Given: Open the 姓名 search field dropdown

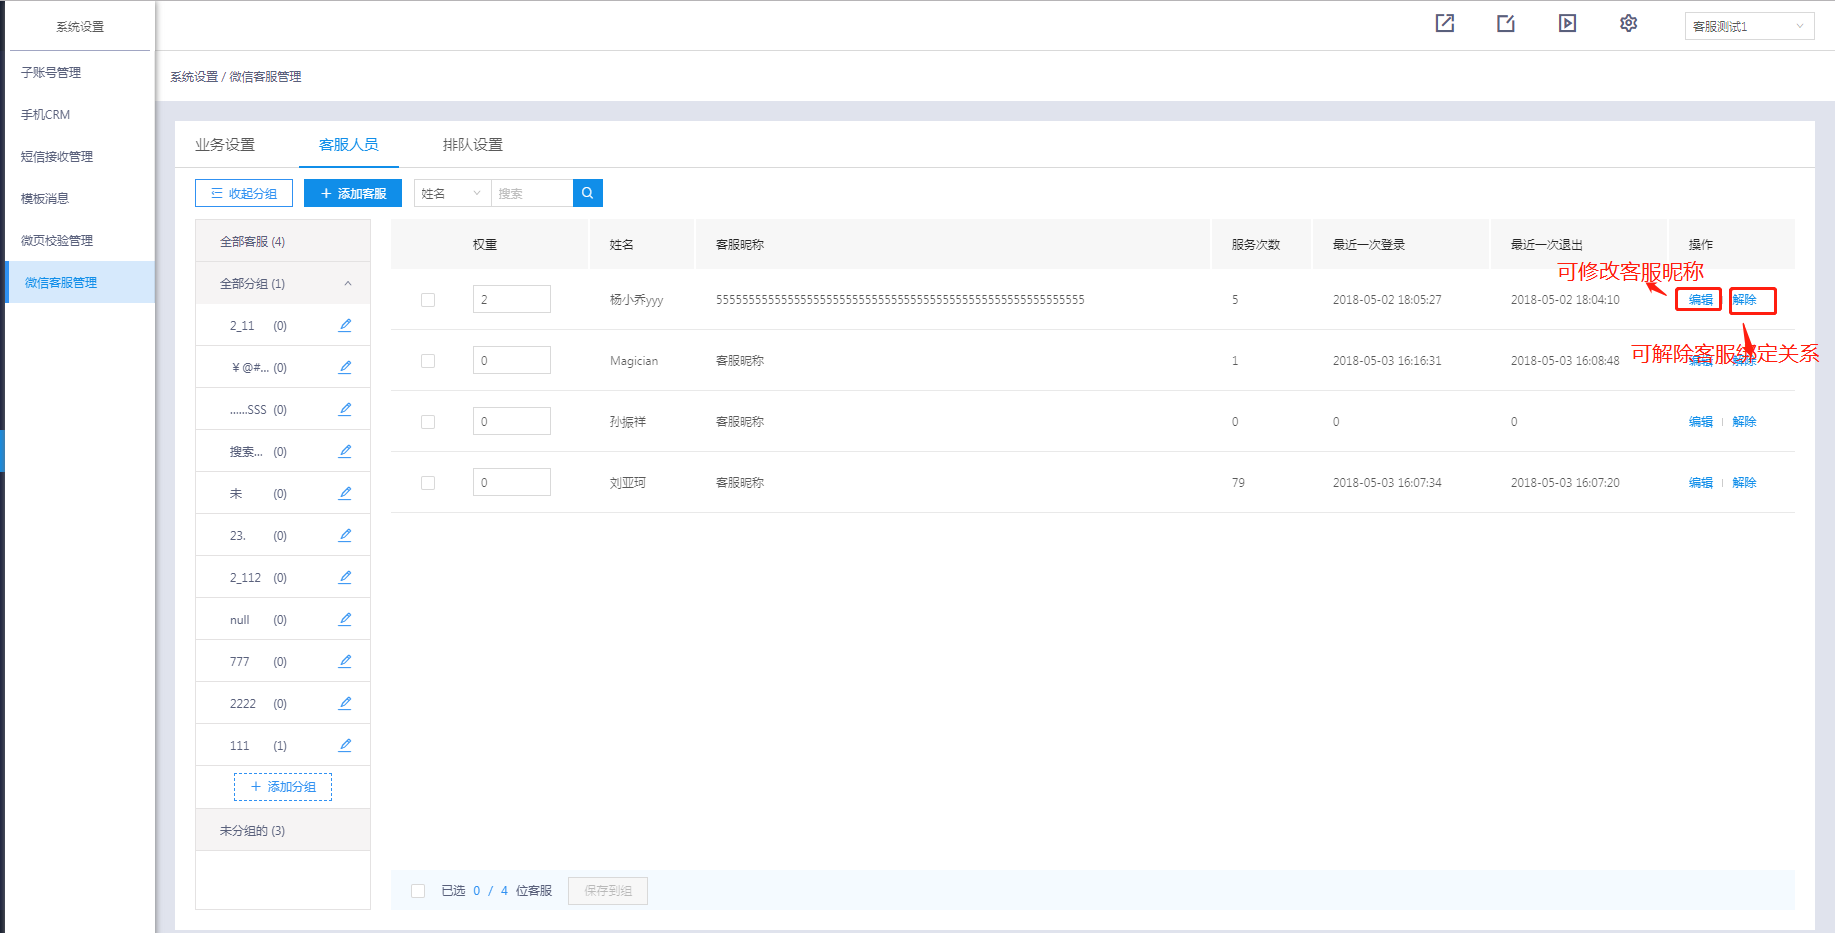Looking at the screenshot, I should point(452,193).
